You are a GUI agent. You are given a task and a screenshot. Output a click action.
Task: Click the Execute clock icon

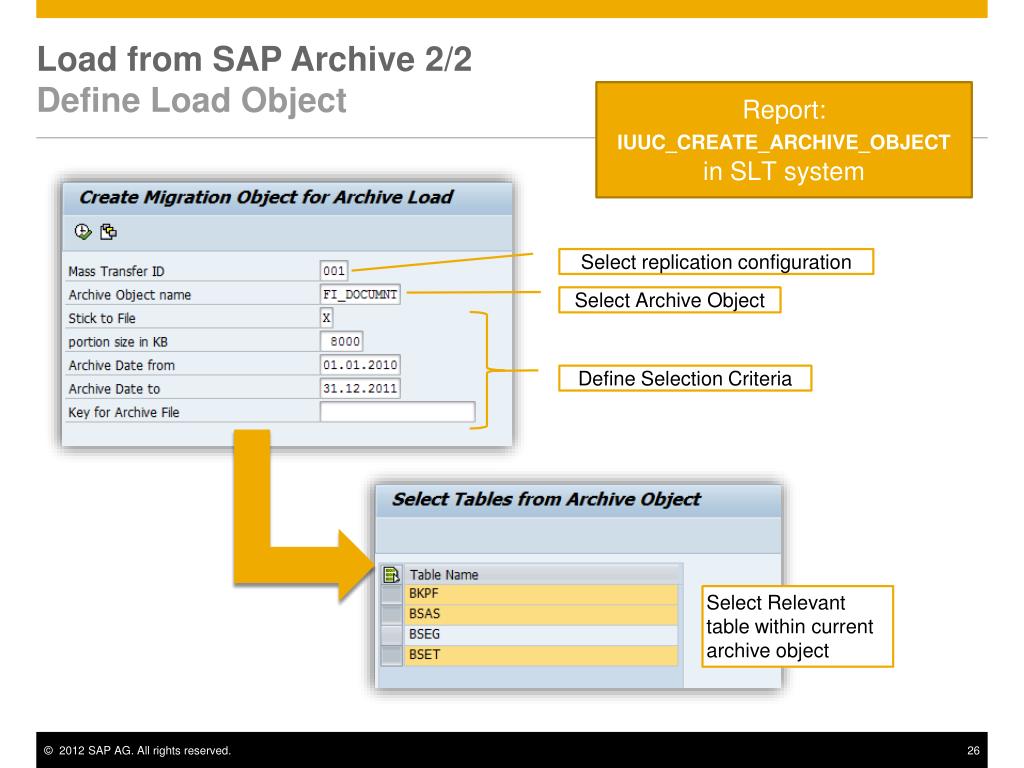pos(83,232)
